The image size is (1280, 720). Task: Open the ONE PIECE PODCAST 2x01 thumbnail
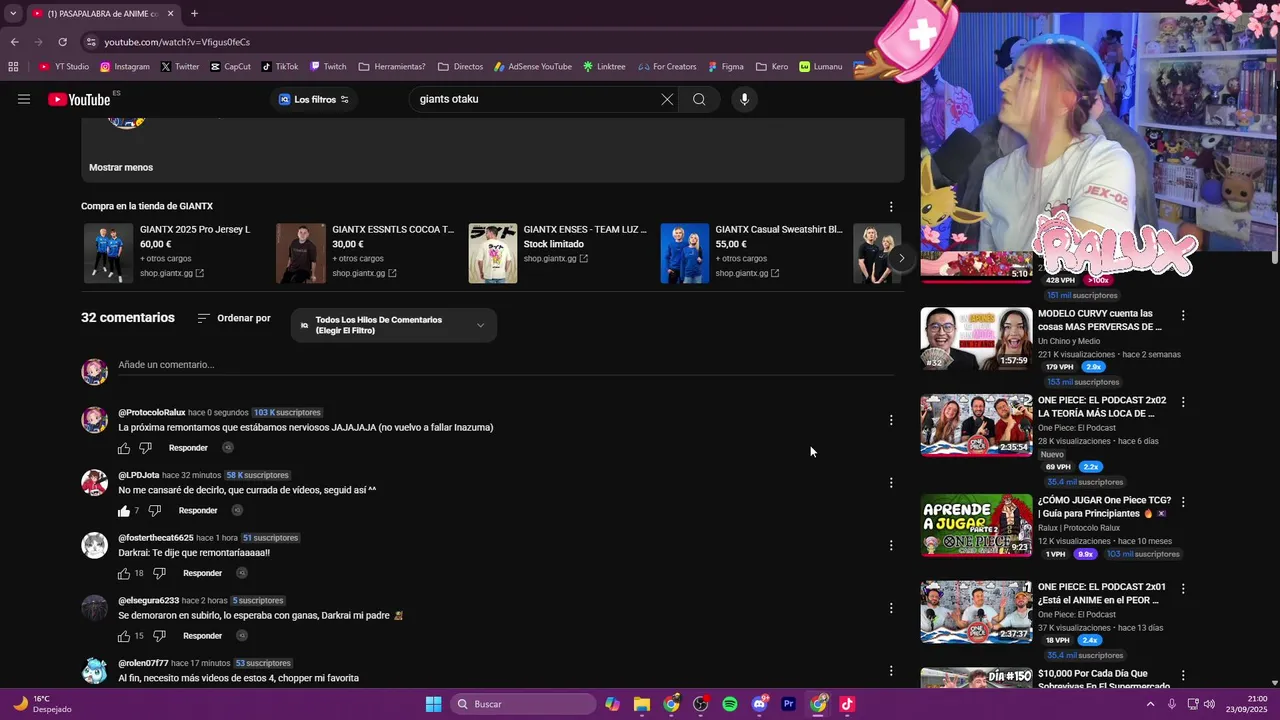click(976, 612)
